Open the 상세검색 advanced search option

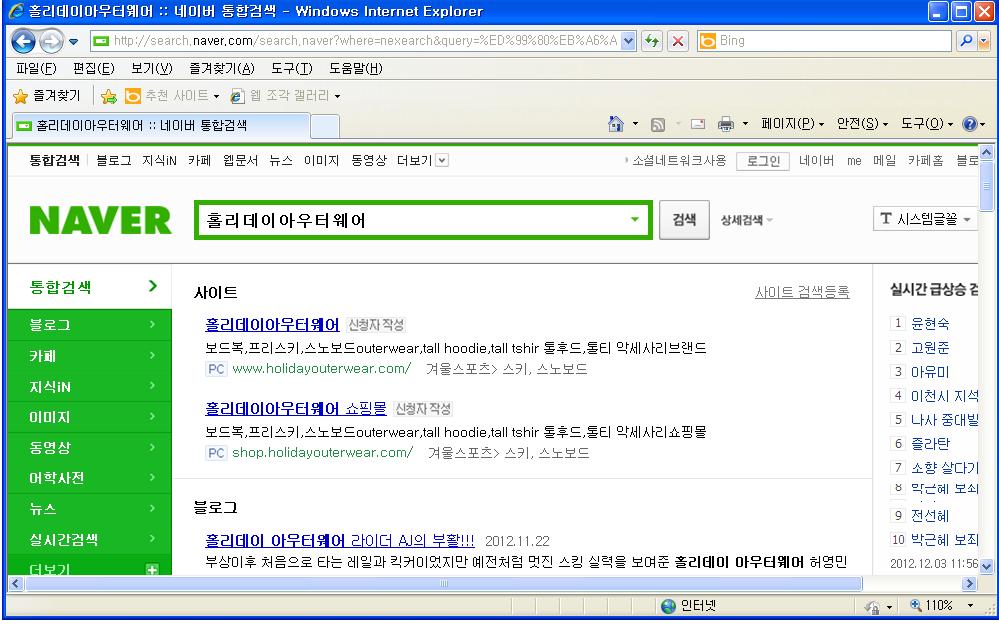747,220
